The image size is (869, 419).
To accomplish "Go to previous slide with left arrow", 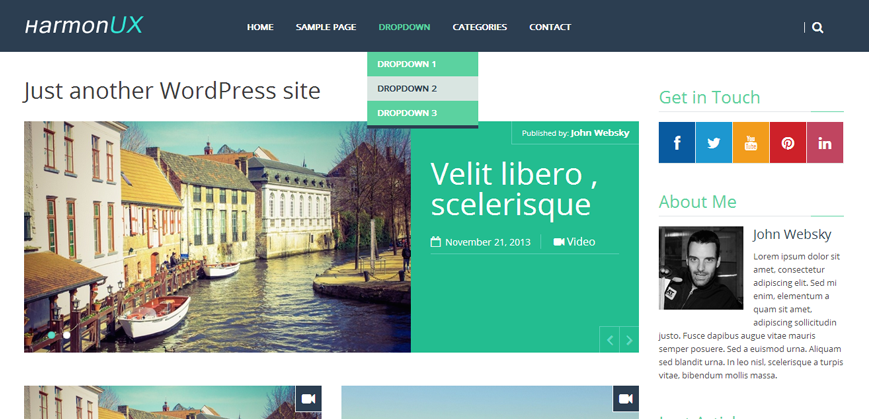I will click(x=609, y=340).
